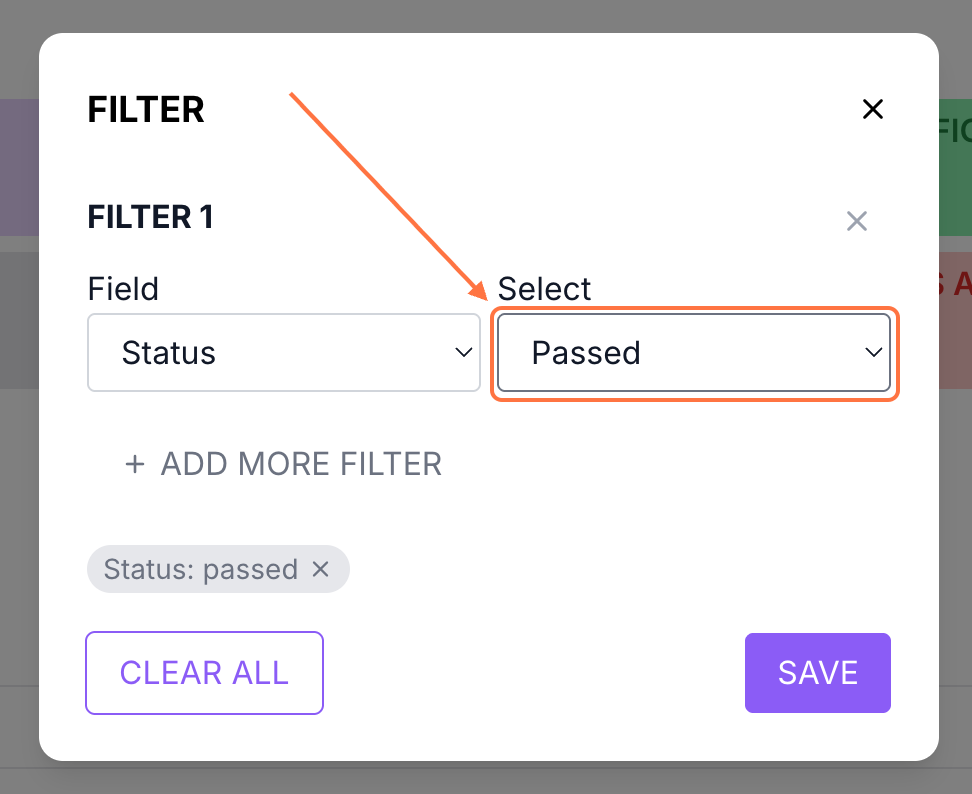Save the filter with the SAVE button
This screenshot has height=794, width=972.
(817, 673)
